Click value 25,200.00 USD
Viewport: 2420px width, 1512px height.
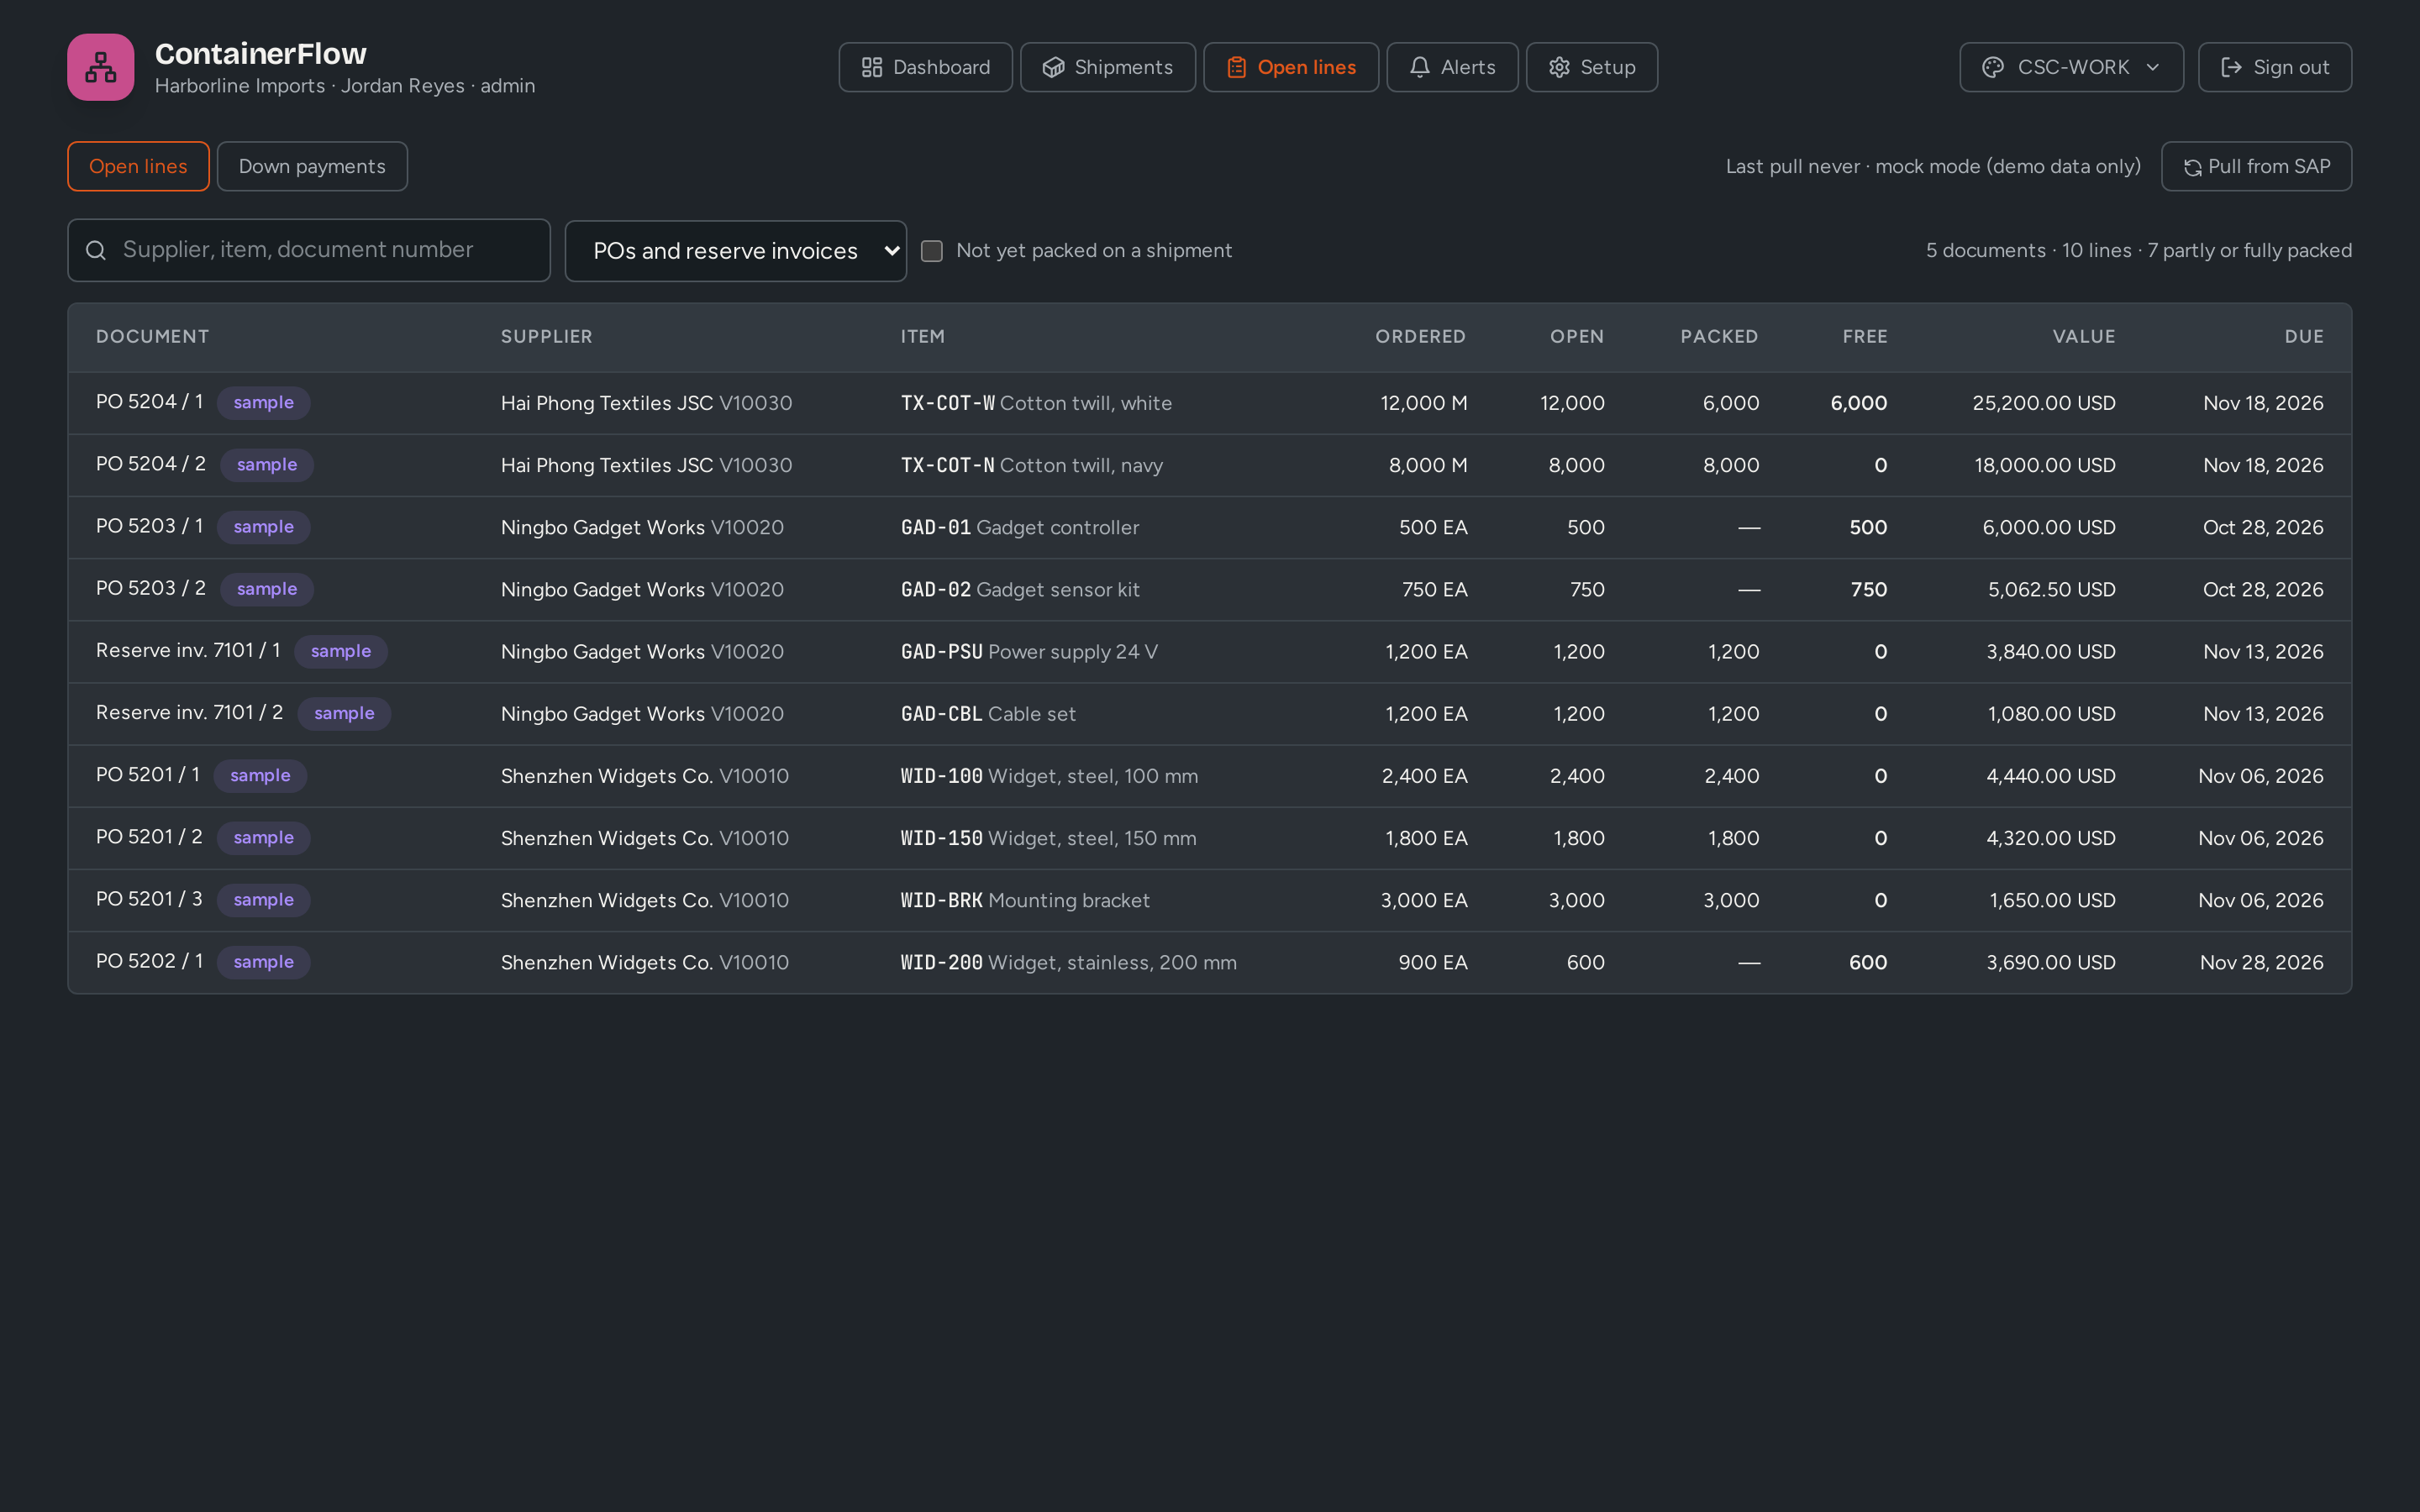point(2043,403)
